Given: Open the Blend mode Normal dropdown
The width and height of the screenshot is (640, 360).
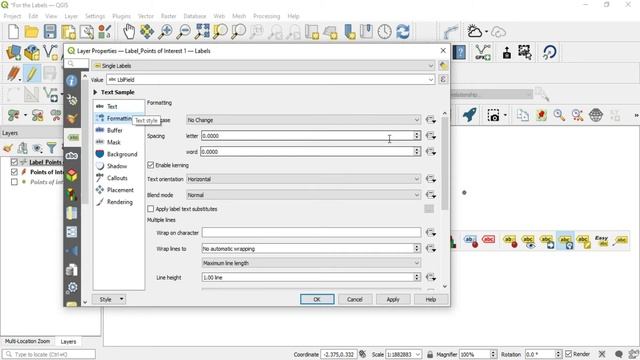Looking at the screenshot, I should 303,195.
